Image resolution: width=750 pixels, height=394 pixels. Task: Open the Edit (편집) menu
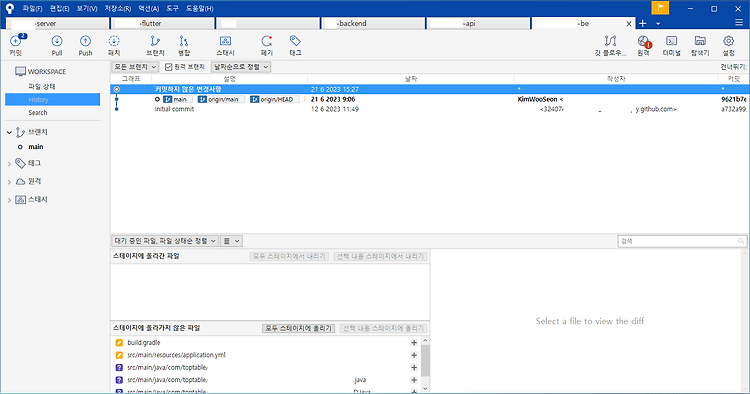(59, 9)
